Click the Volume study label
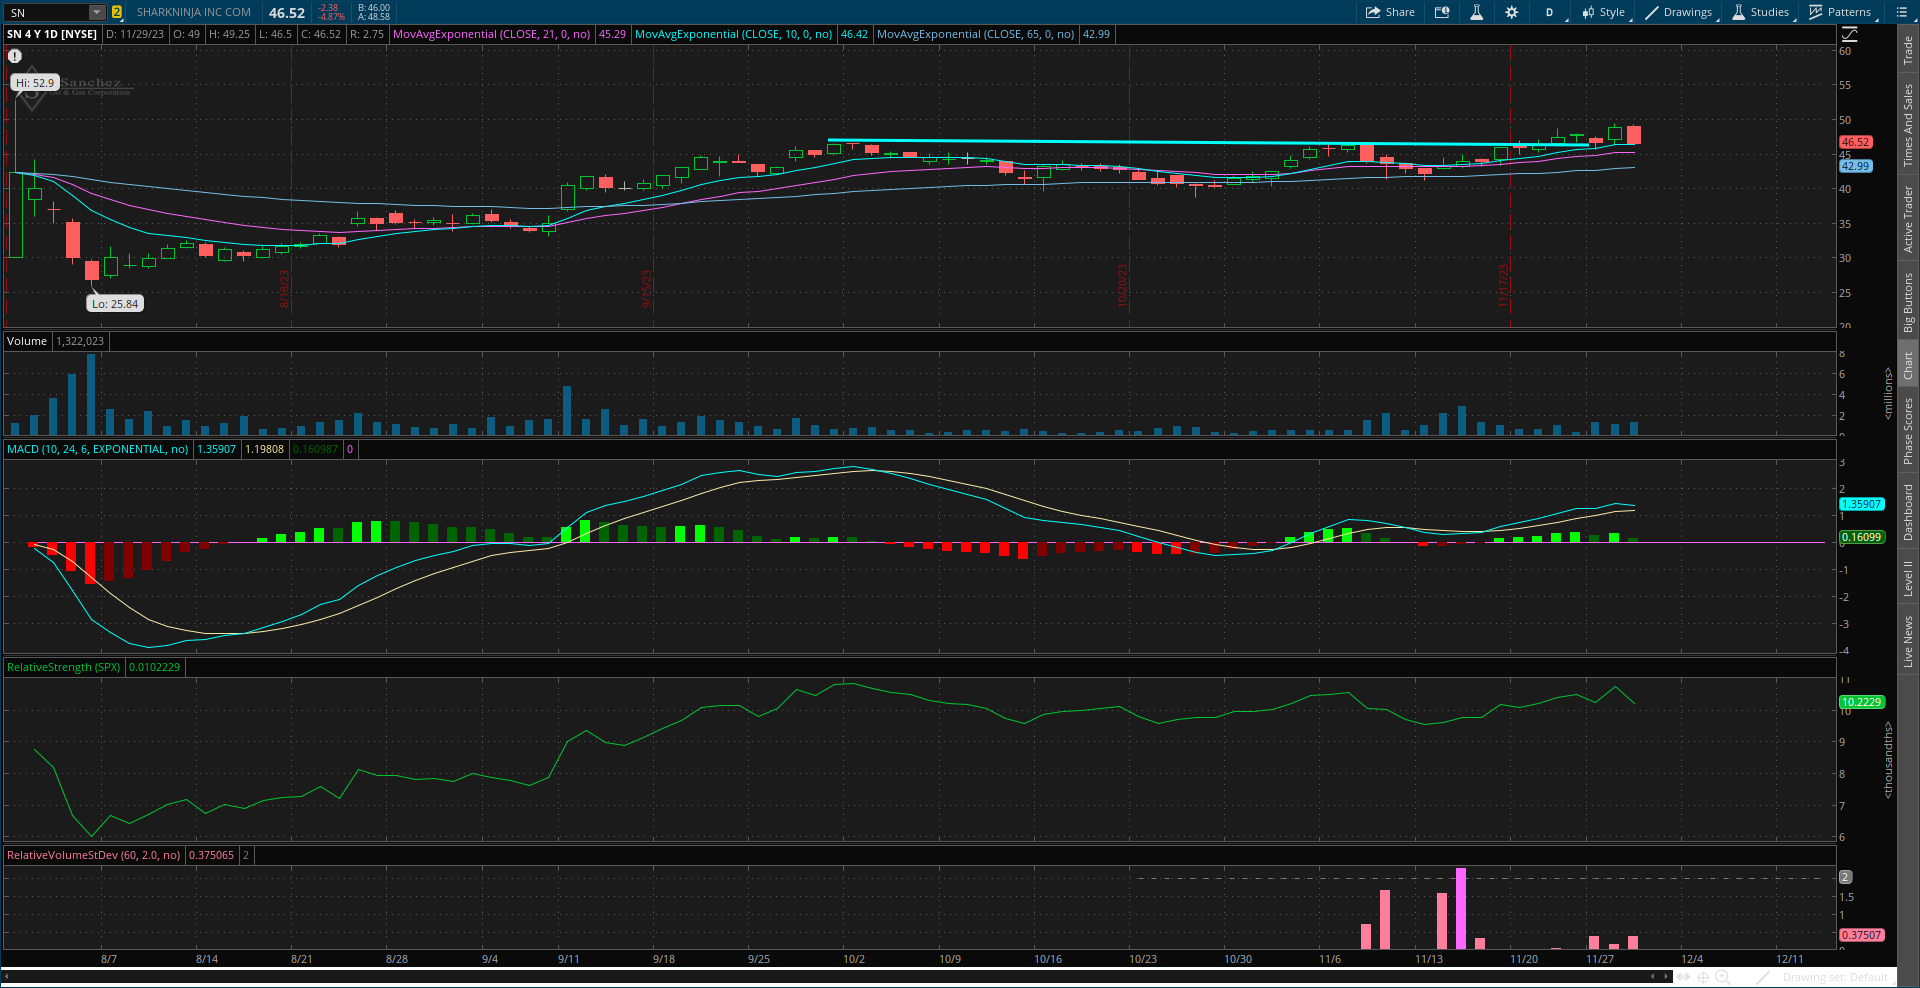The width and height of the screenshot is (1920, 988). coord(27,341)
